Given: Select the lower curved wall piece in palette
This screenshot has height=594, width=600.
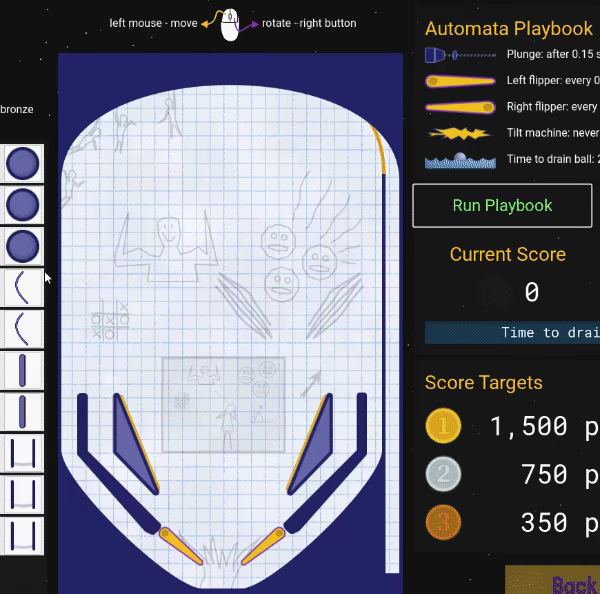Looking at the screenshot, I should 21,329.
